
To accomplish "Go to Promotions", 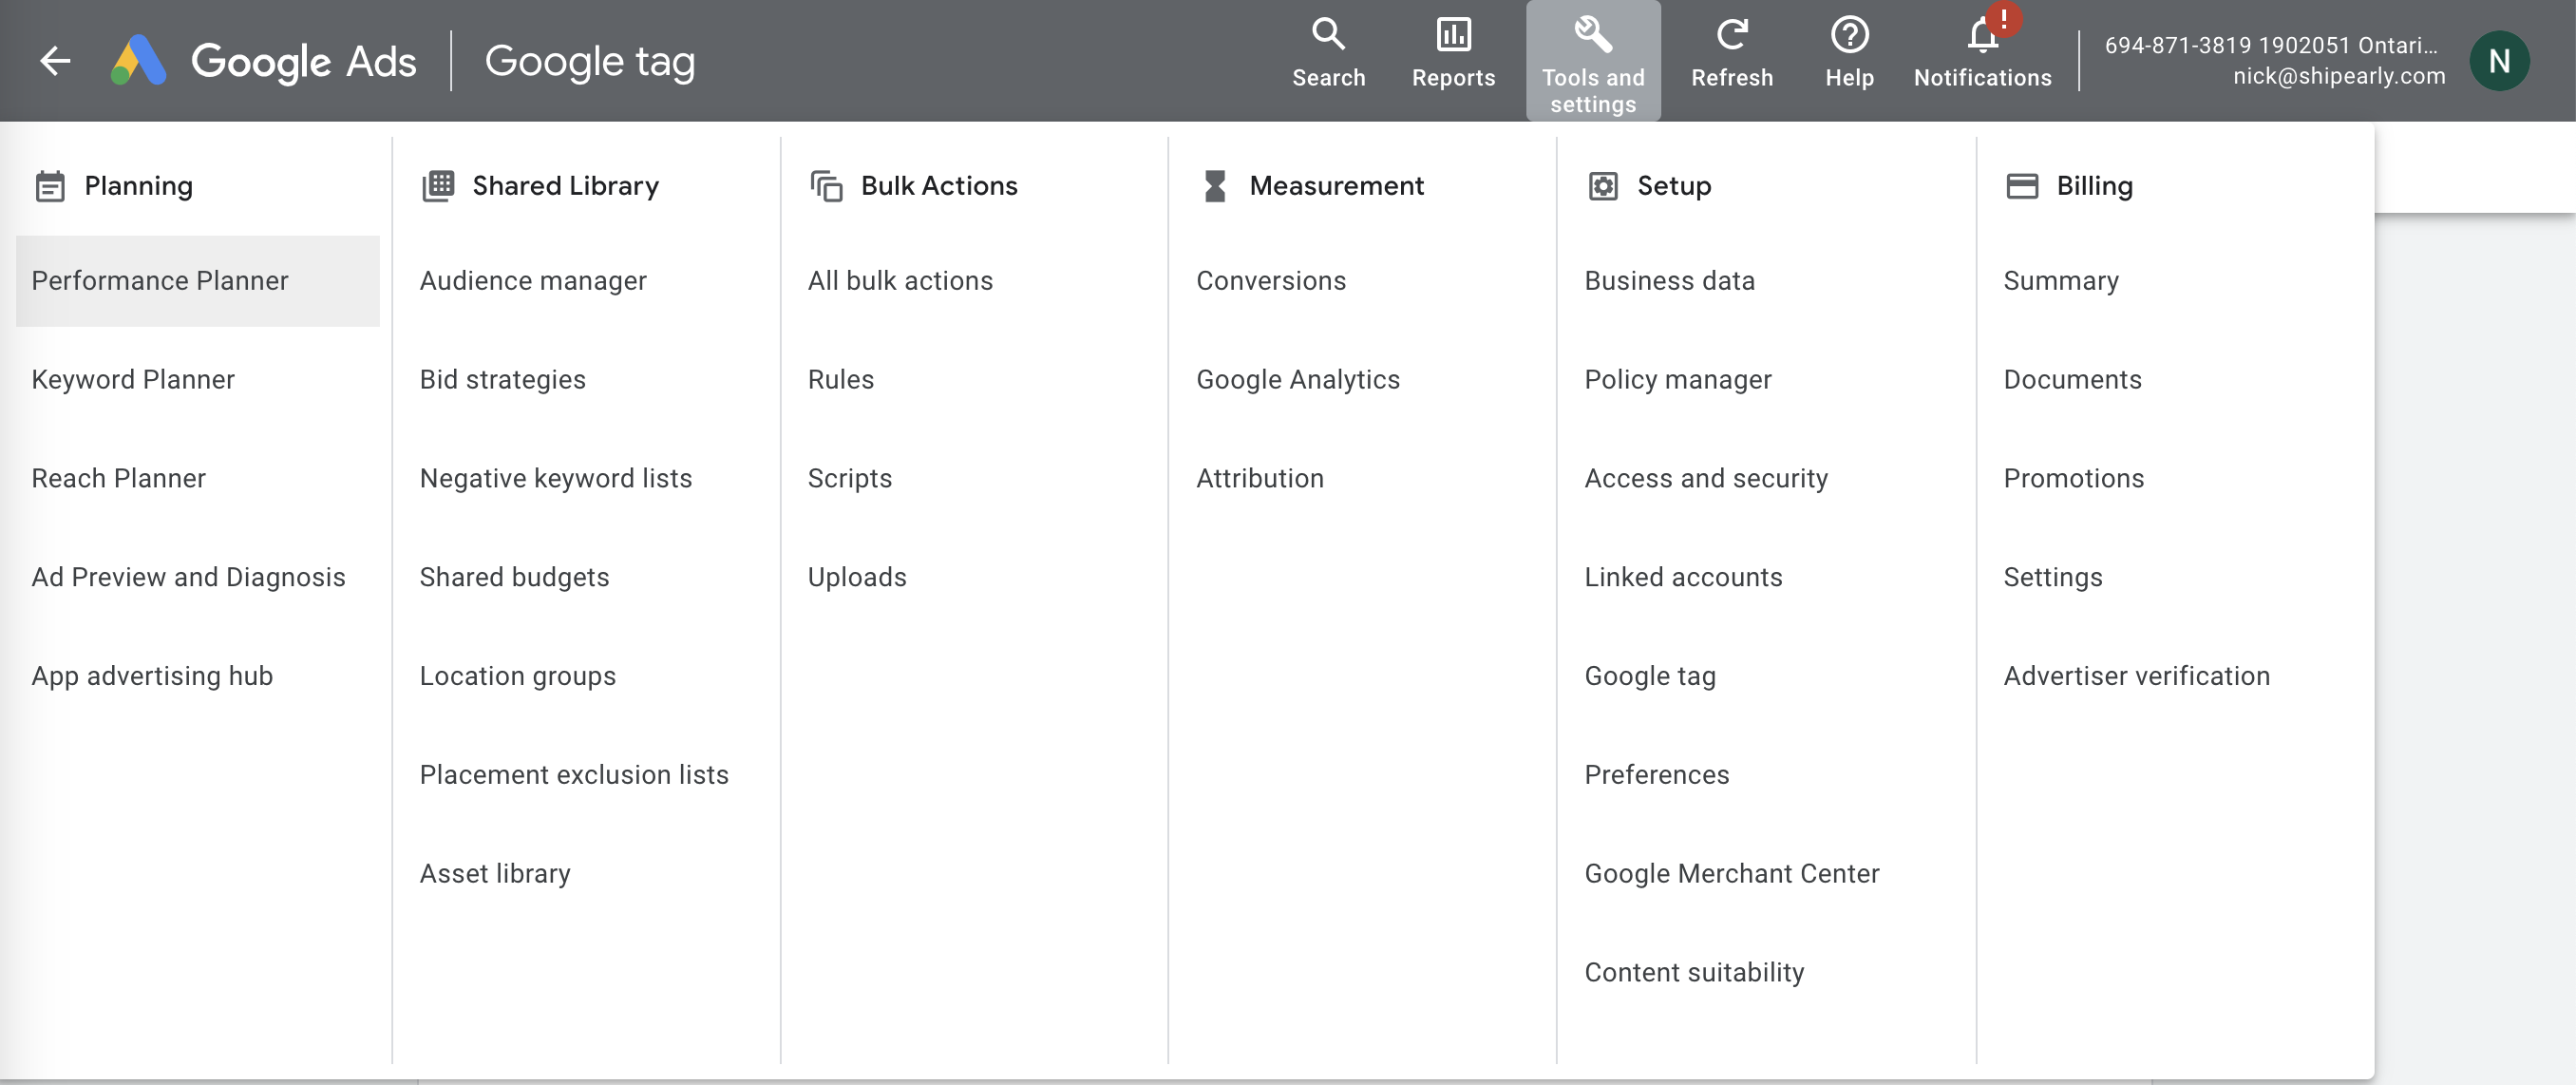I will point(2074,479).
